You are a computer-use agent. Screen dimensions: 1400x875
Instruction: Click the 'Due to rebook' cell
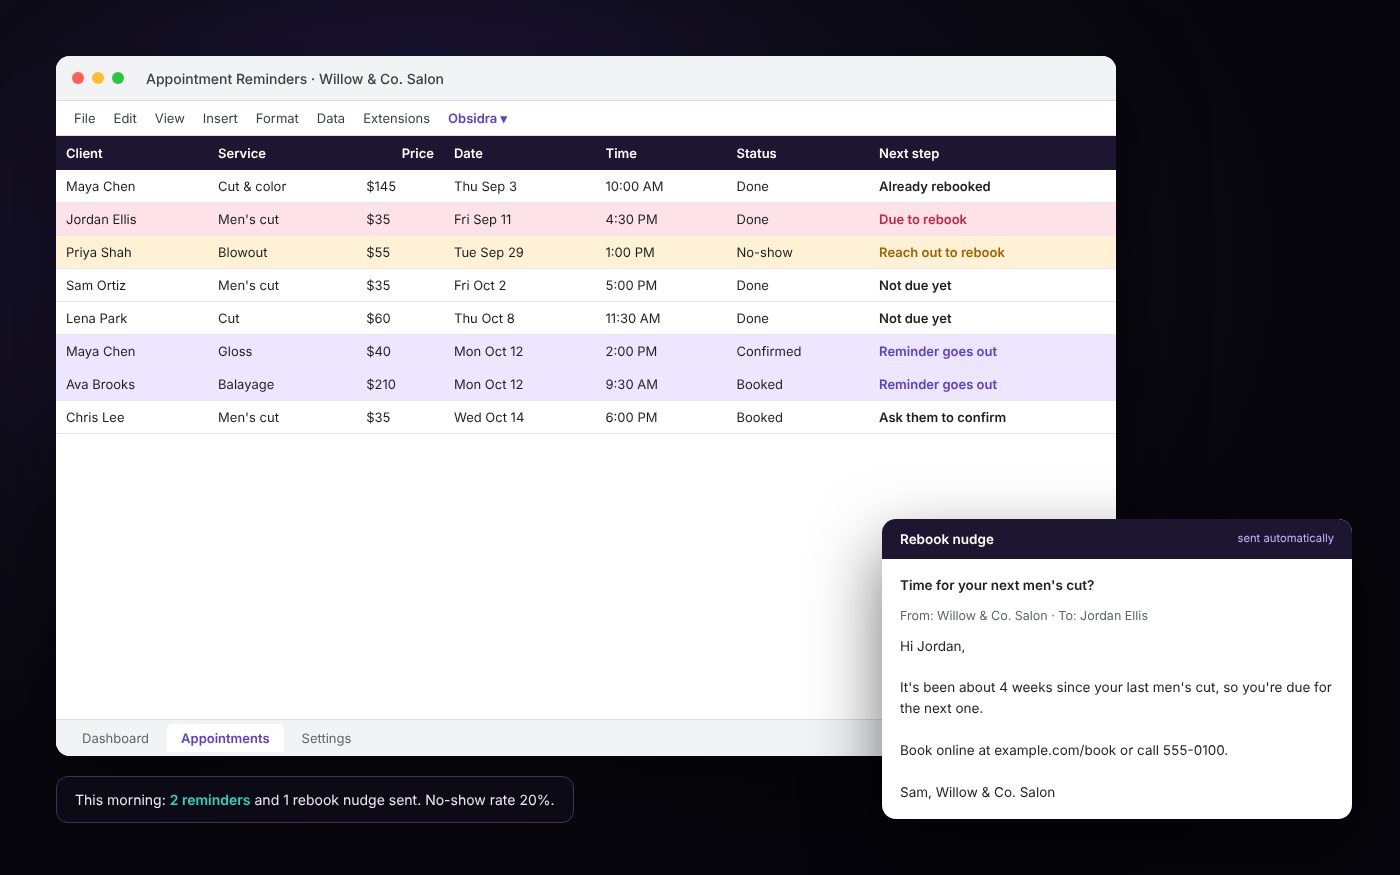click(992, 219)
